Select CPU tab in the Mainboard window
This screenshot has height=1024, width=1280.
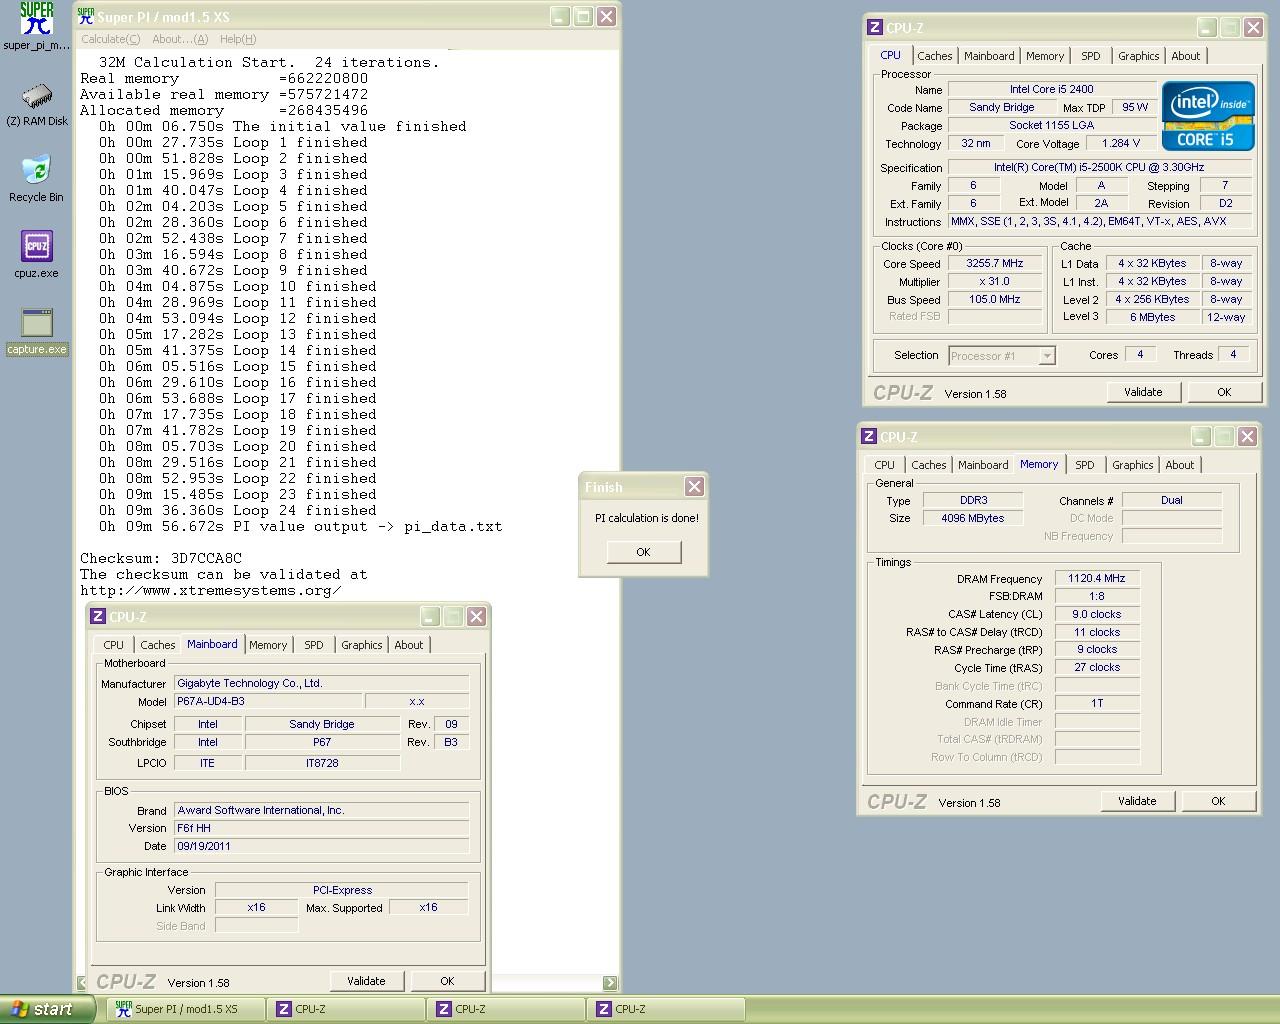tap(114, 645)
